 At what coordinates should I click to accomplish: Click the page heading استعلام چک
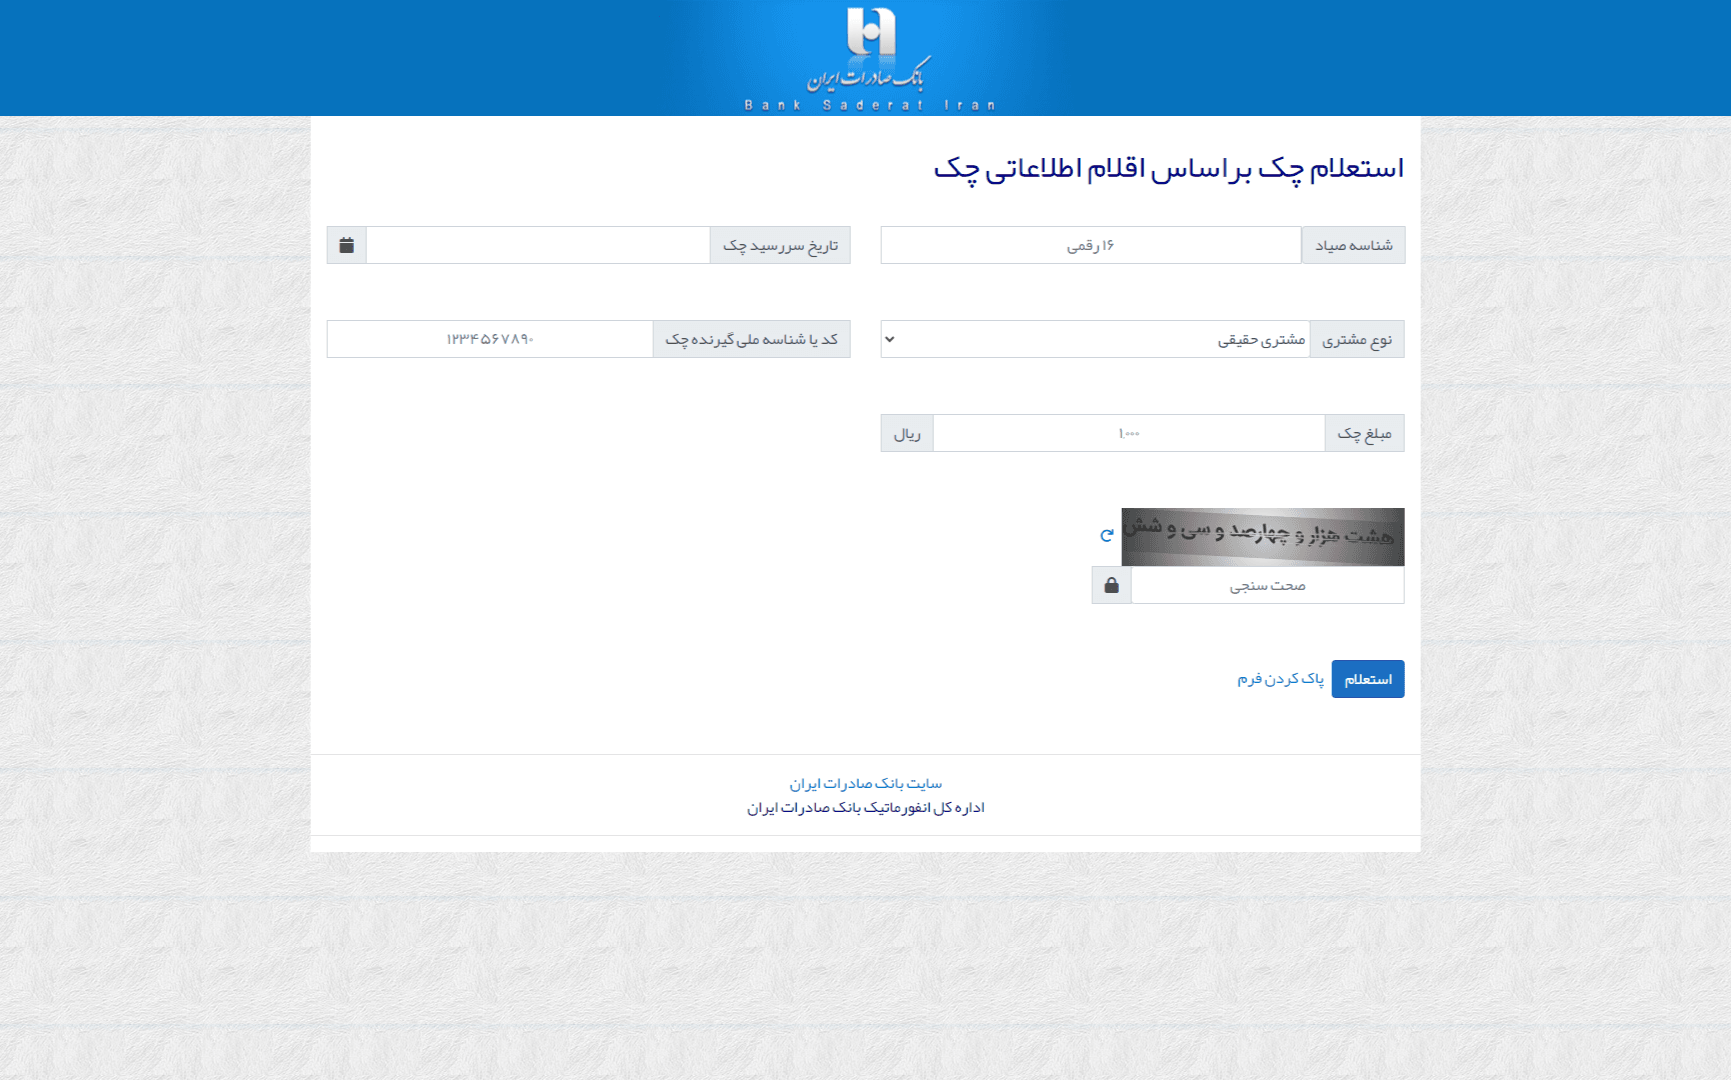coord(1169,168)
